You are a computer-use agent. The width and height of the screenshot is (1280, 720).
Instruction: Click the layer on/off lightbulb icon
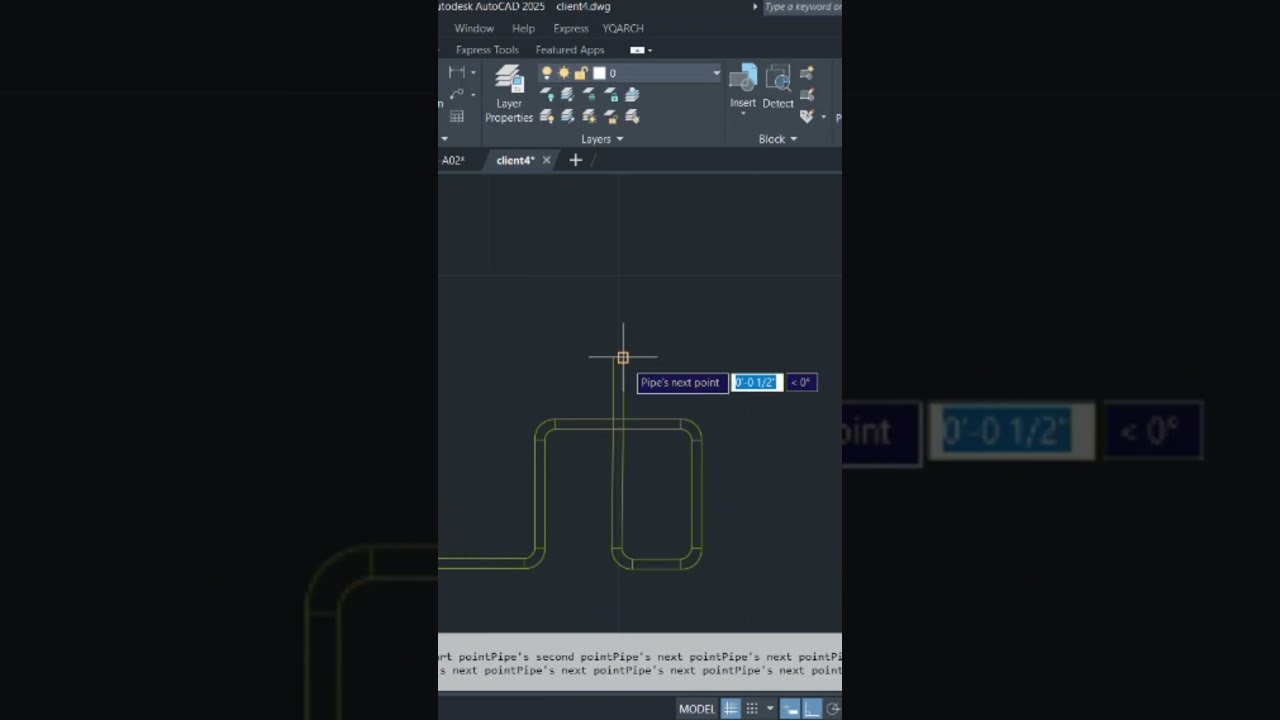pyautogui.click(x=546, y=73)
